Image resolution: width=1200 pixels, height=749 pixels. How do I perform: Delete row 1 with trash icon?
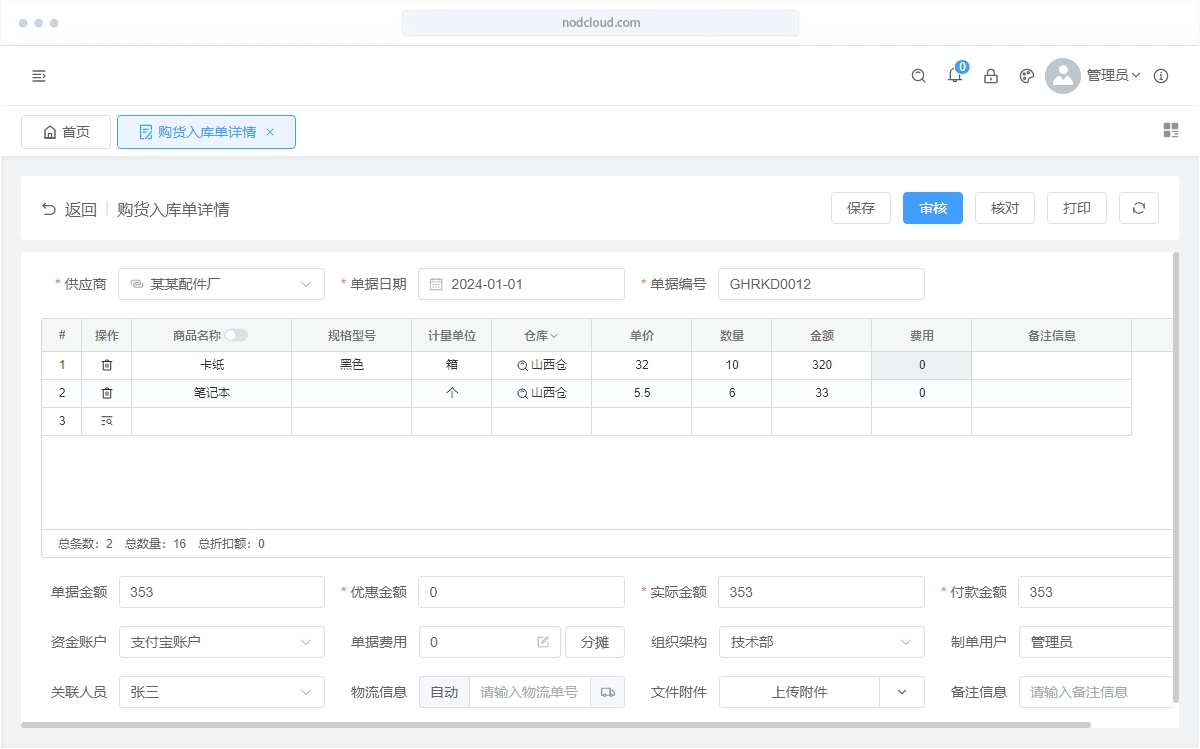coord(107,365)
